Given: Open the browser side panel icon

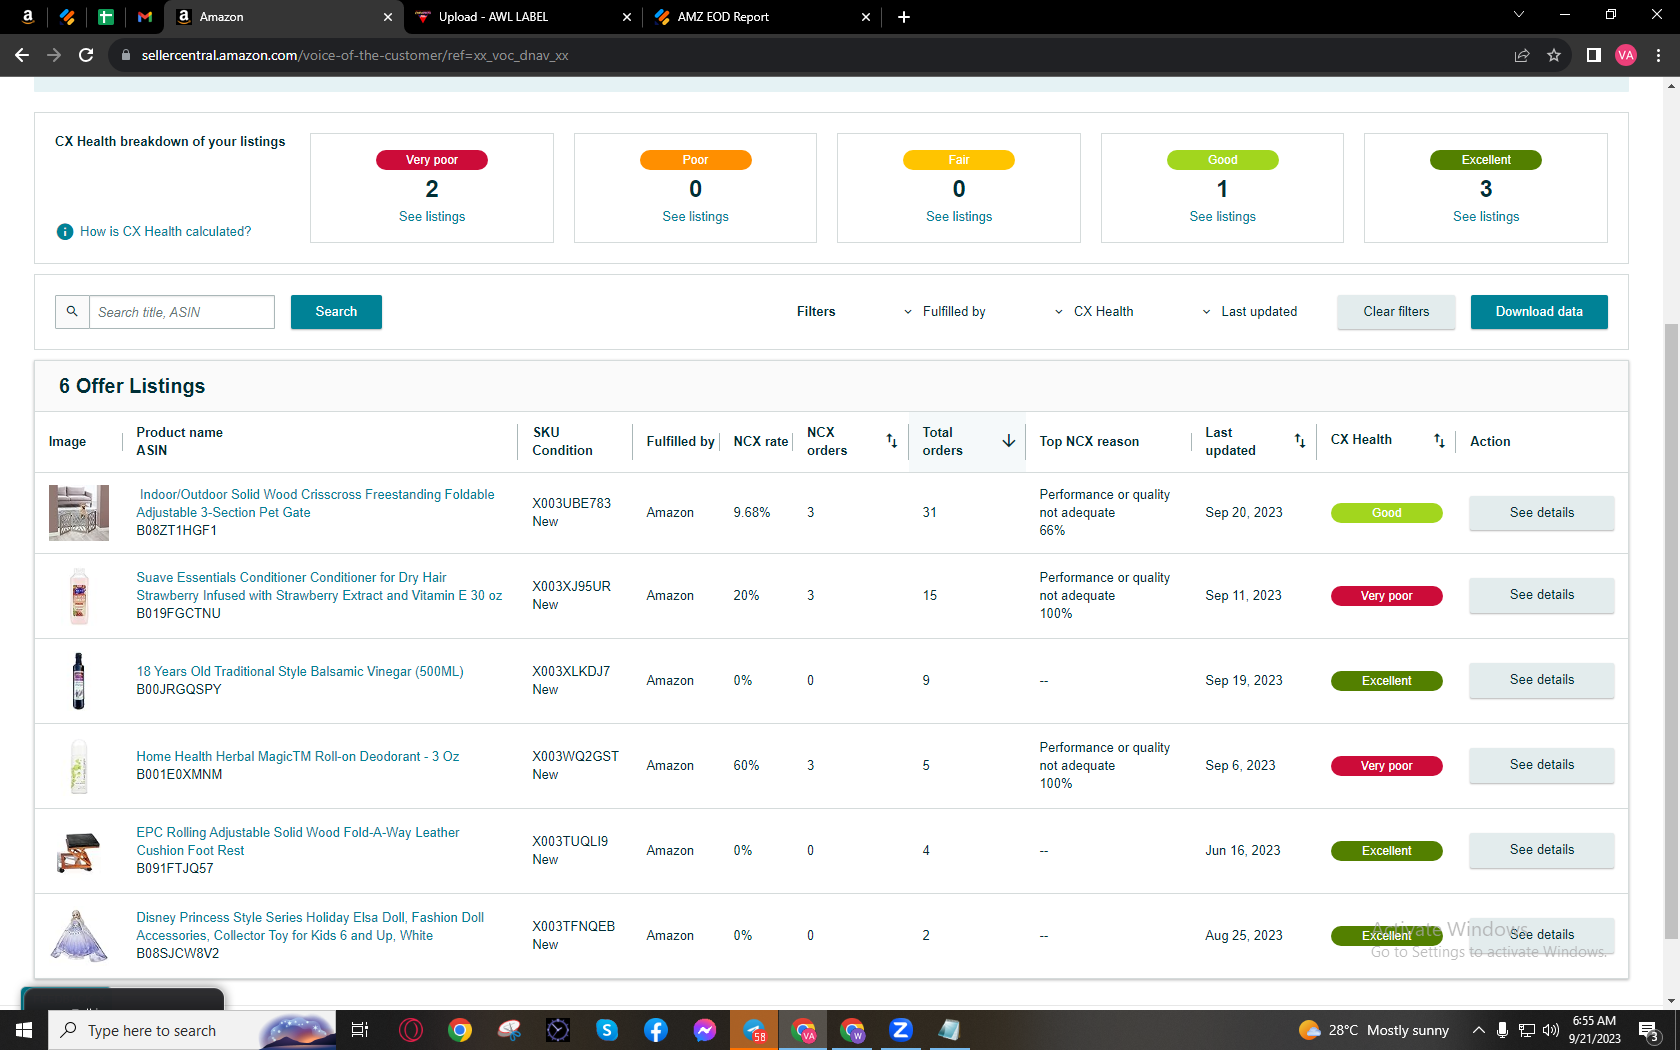Looking at the screenshot, I should (1594, 55).
